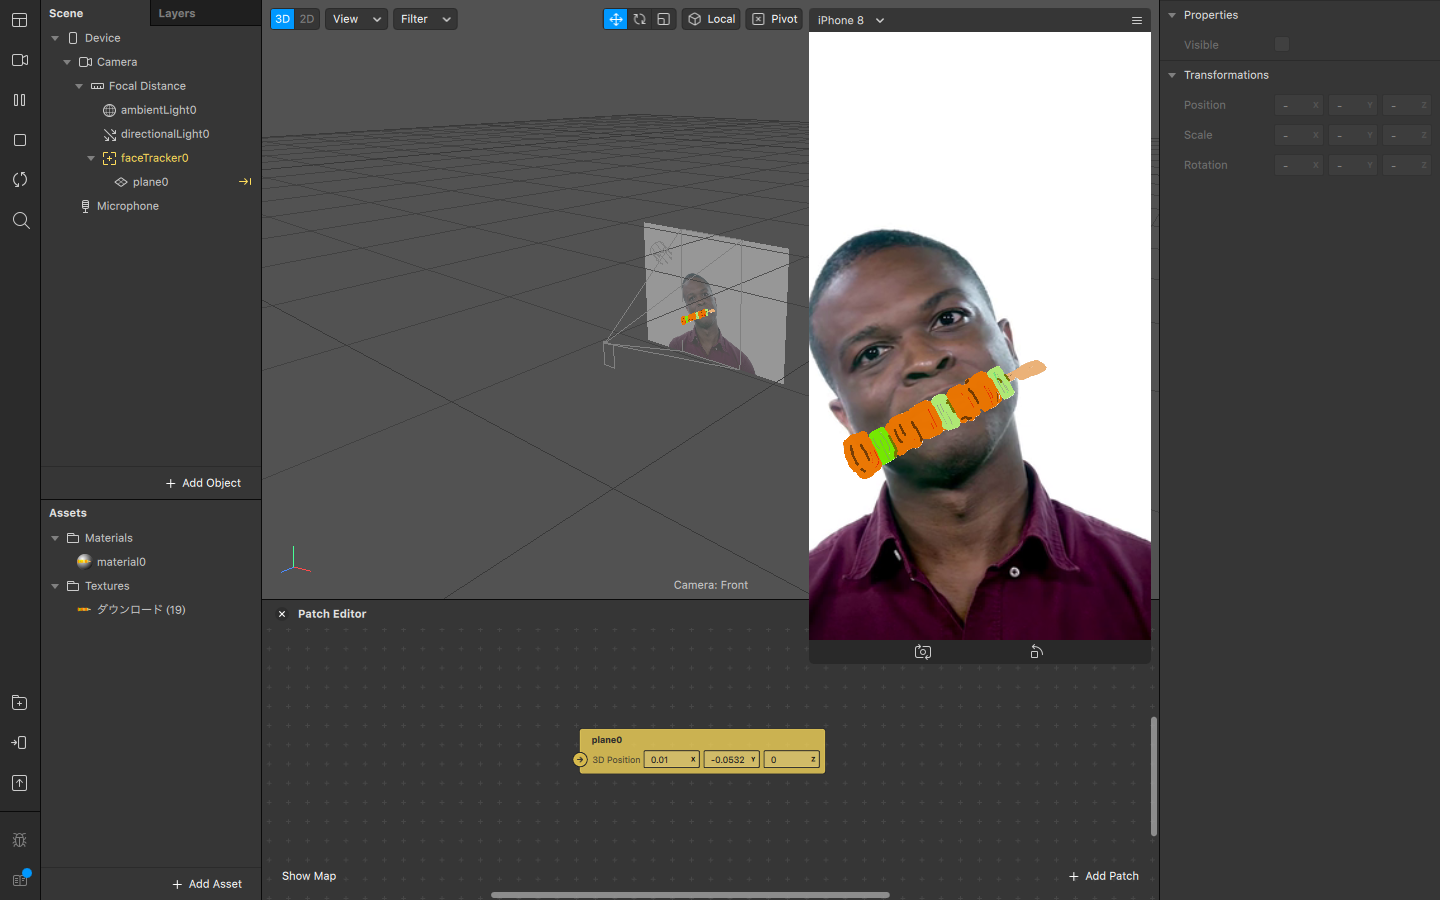Click the pause icon in left sidebar
This screenshot has height=900, width=1440.
pos(20,100)
